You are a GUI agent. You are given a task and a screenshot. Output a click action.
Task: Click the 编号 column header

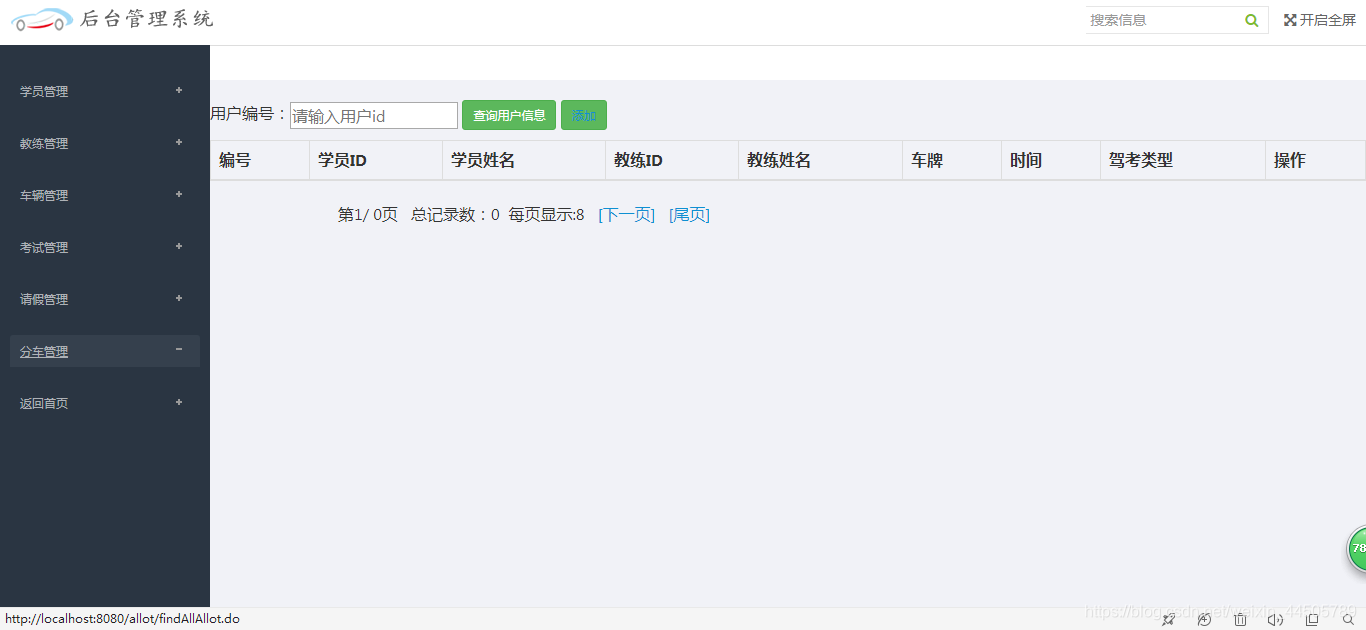260,160
